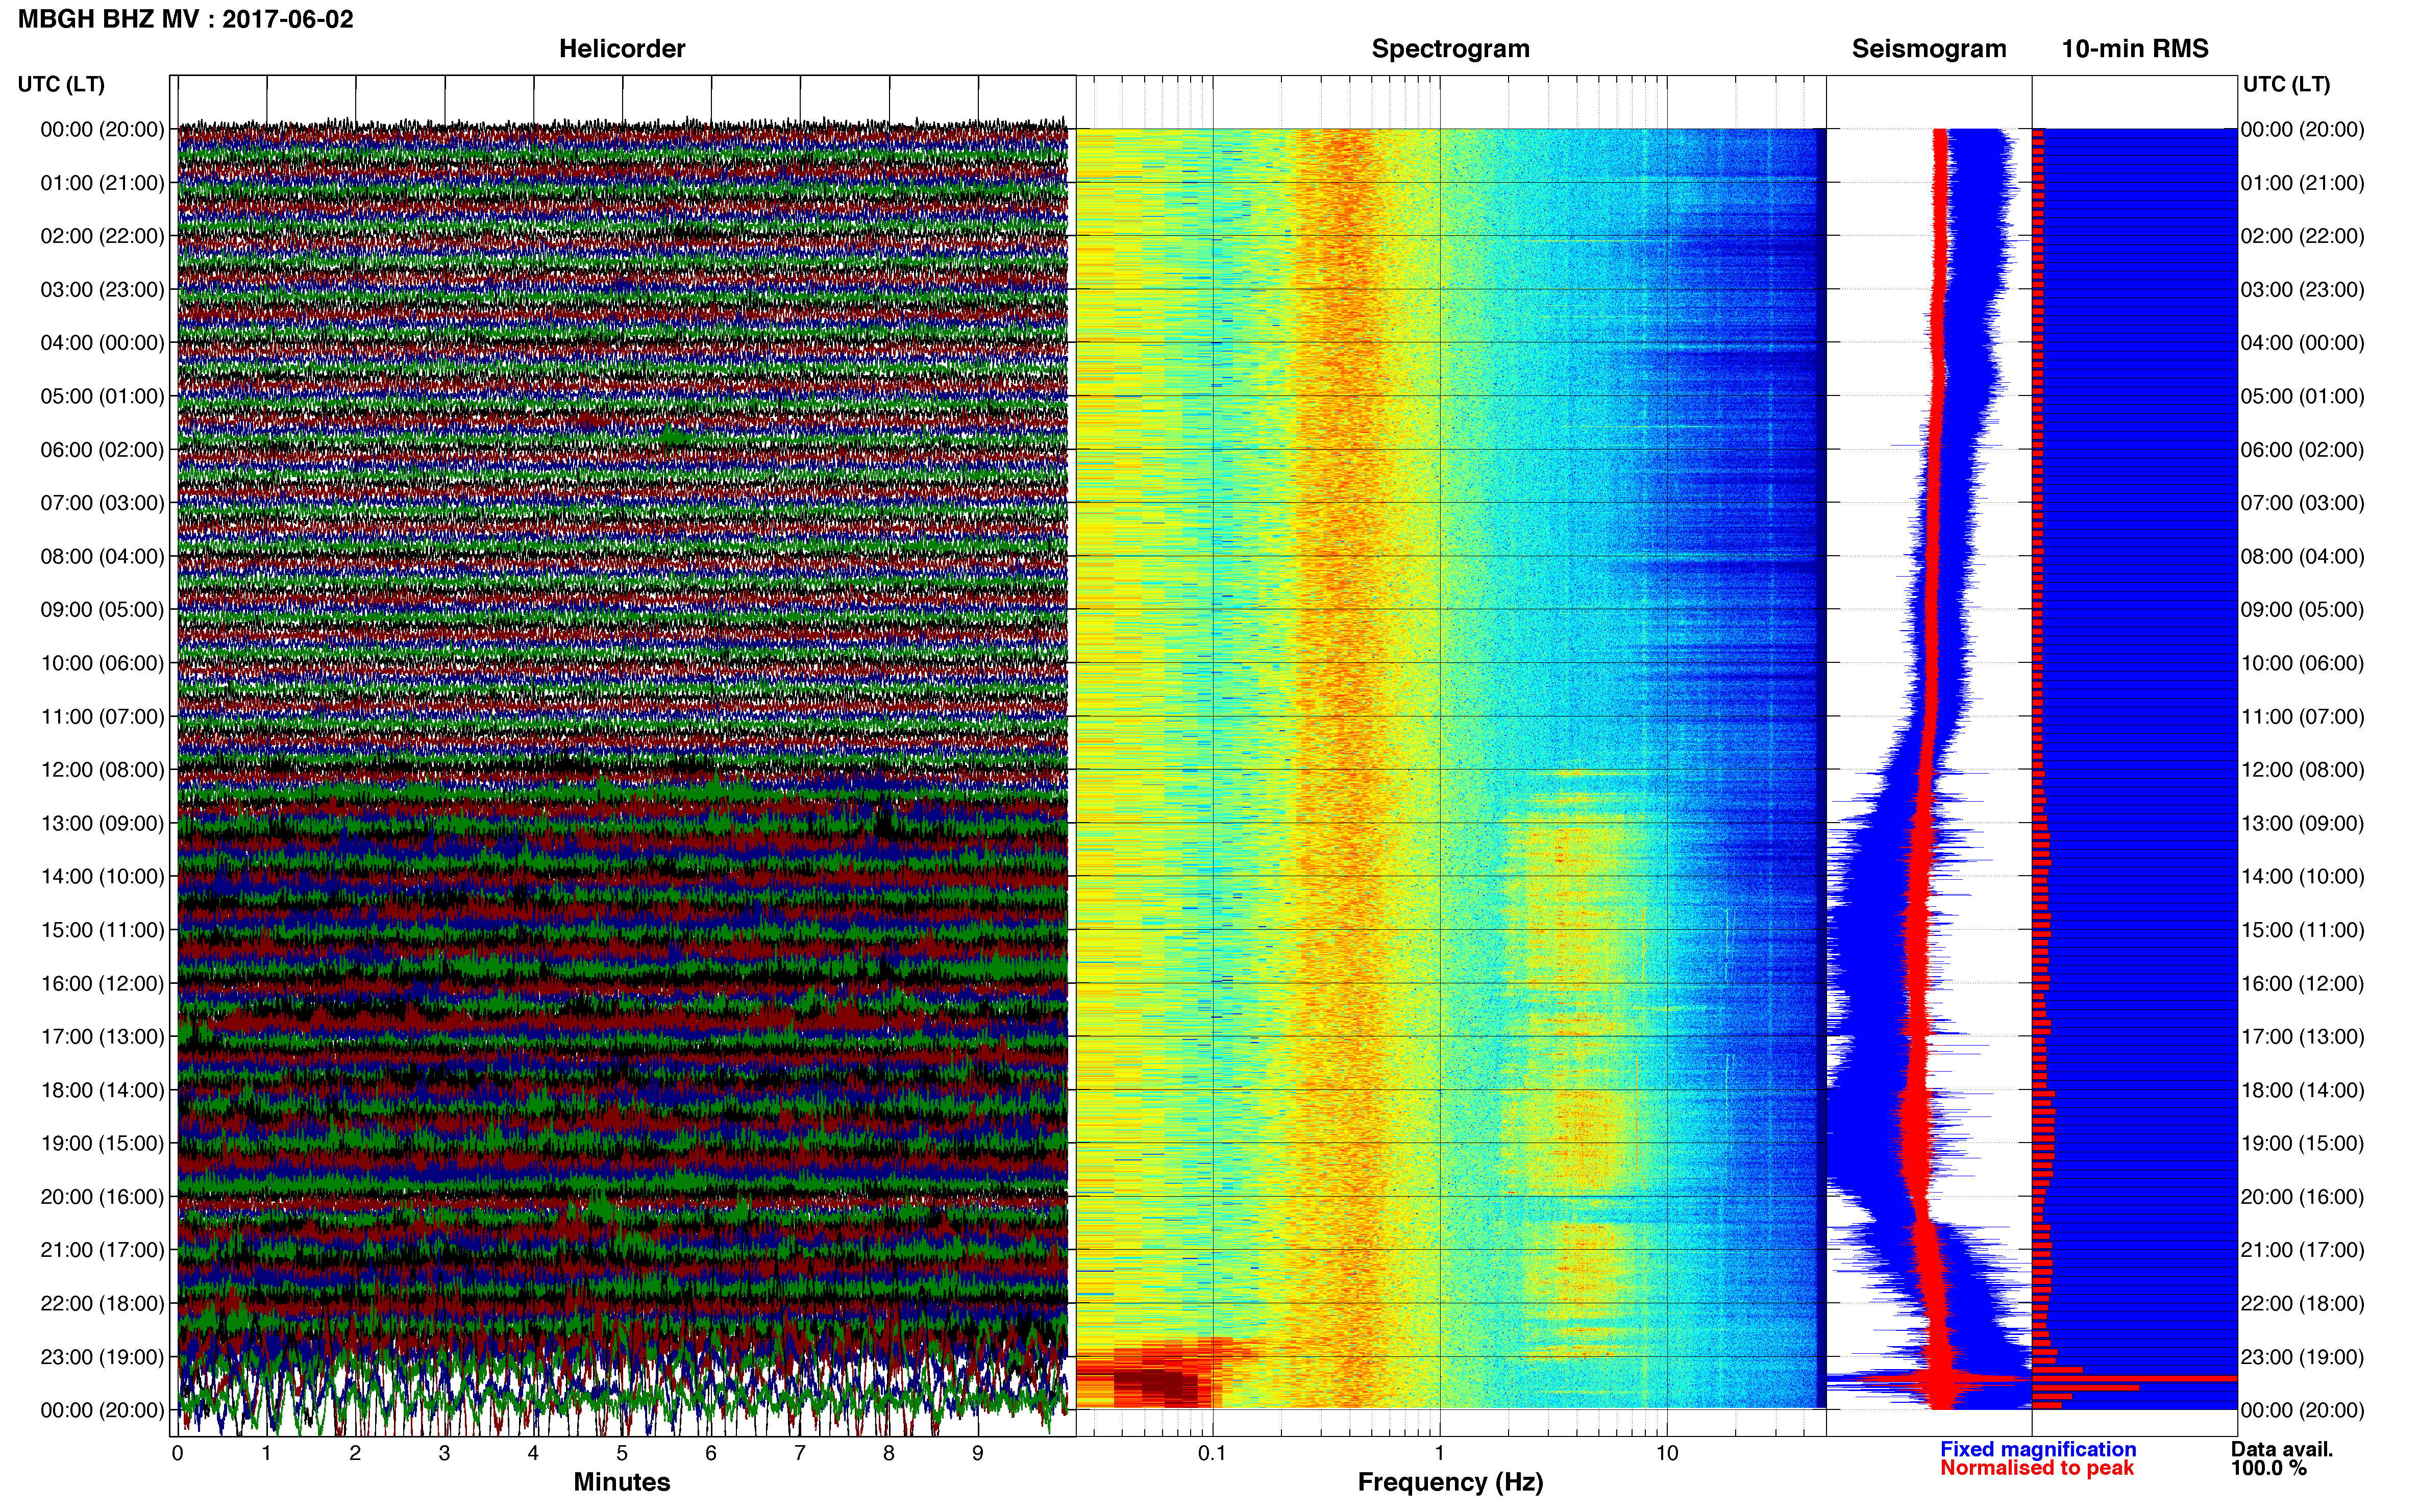This screenshot has width=2419, height=1512.
Task: Click left time label 22:00 (18:00)
Action: 102,1304
